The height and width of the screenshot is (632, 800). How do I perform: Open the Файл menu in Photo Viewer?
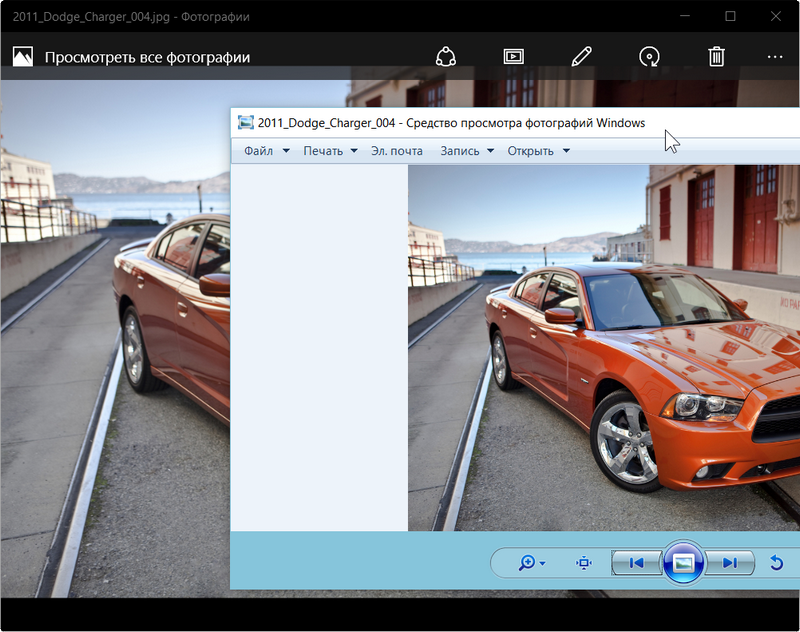267,151
